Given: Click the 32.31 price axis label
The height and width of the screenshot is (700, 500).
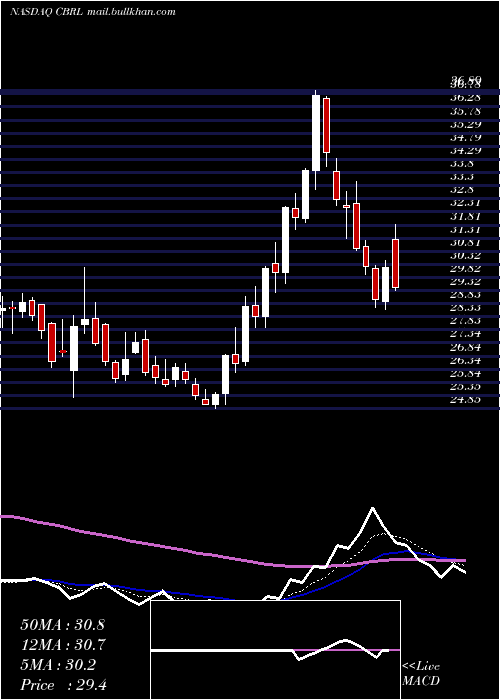Looking at the screenshot, I should coord(466,203).
